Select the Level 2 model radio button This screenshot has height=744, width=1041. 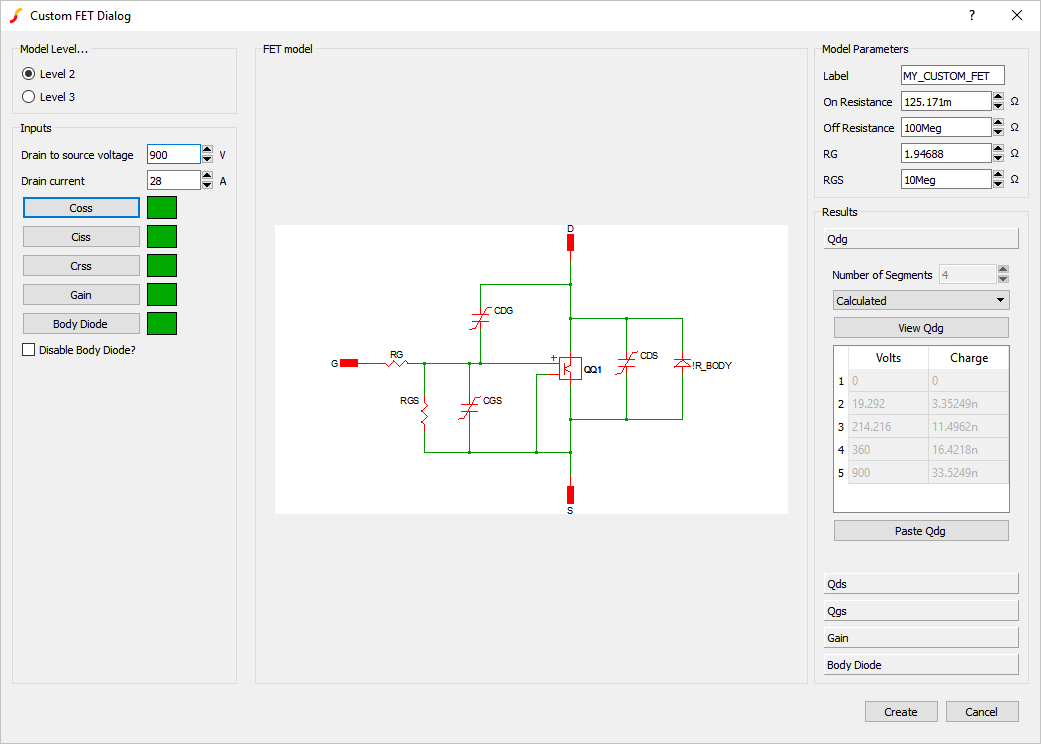point(28,73)
